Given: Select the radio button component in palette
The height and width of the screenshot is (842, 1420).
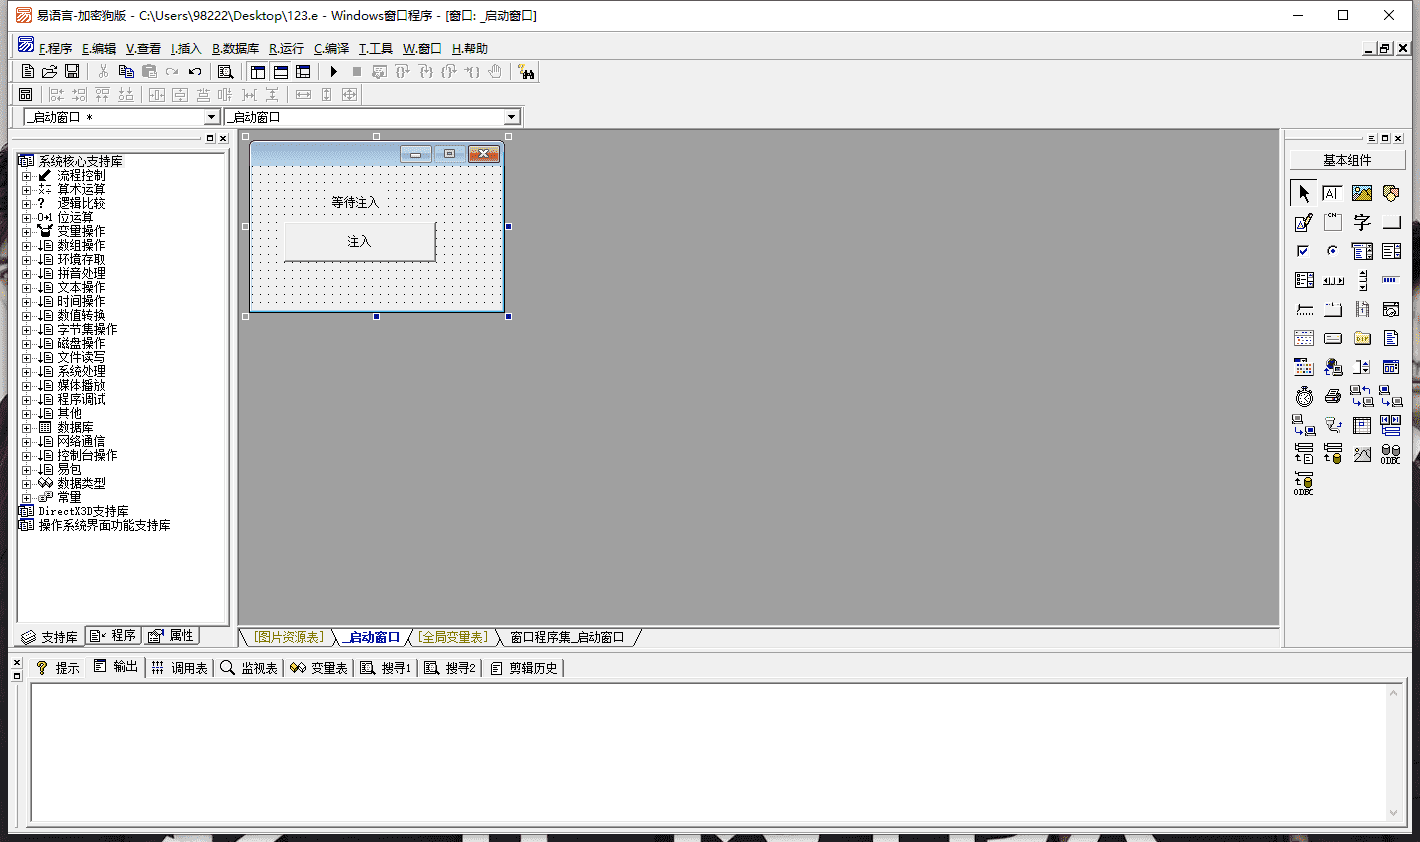Looking at the screenshot, I should click(1333, 251).
